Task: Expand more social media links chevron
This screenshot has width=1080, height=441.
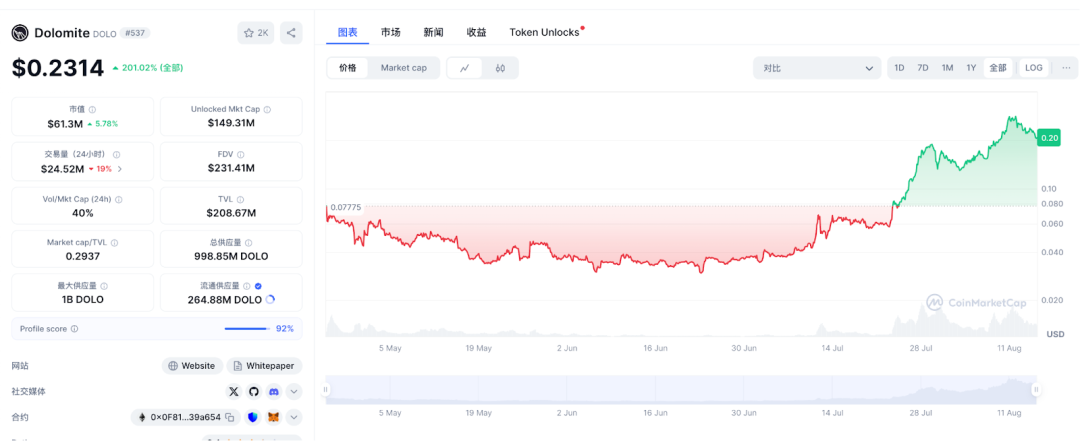Action: tap(293, 391)
